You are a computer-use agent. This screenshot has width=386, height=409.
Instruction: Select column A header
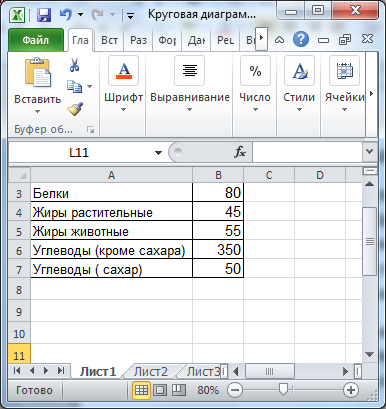click(x=111, y=175)
